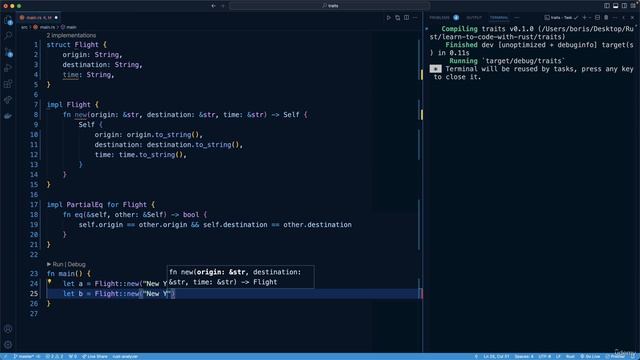Viewport: 640px width, 360px height.
Task: Click the terminal task status icon box
Action: 436,69
